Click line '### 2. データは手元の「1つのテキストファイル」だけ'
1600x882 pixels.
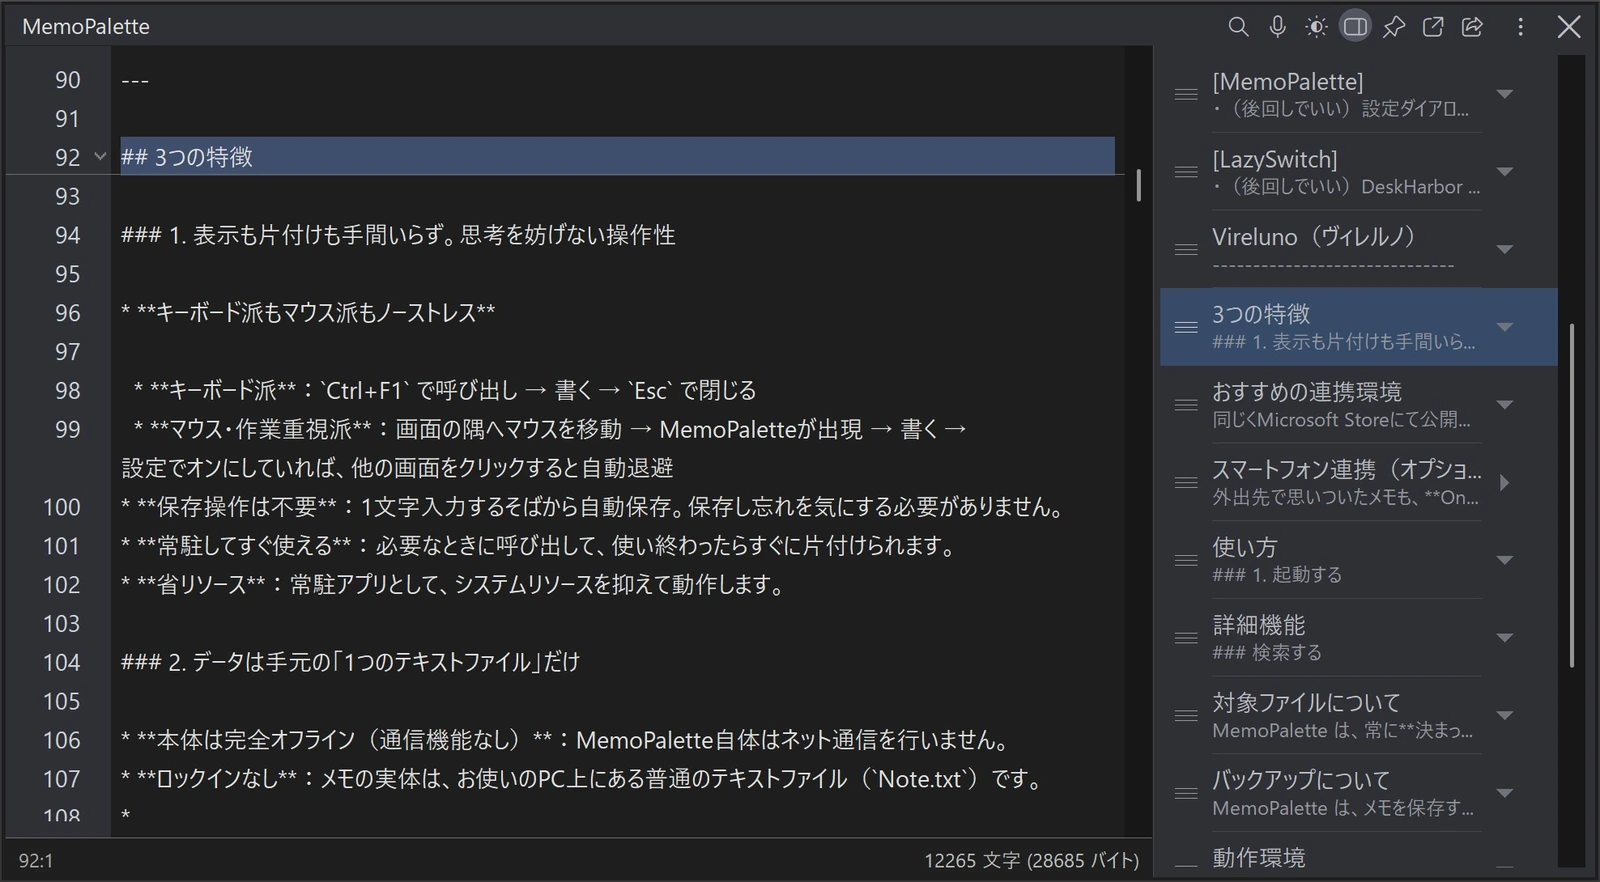click(x=350, y=662)
